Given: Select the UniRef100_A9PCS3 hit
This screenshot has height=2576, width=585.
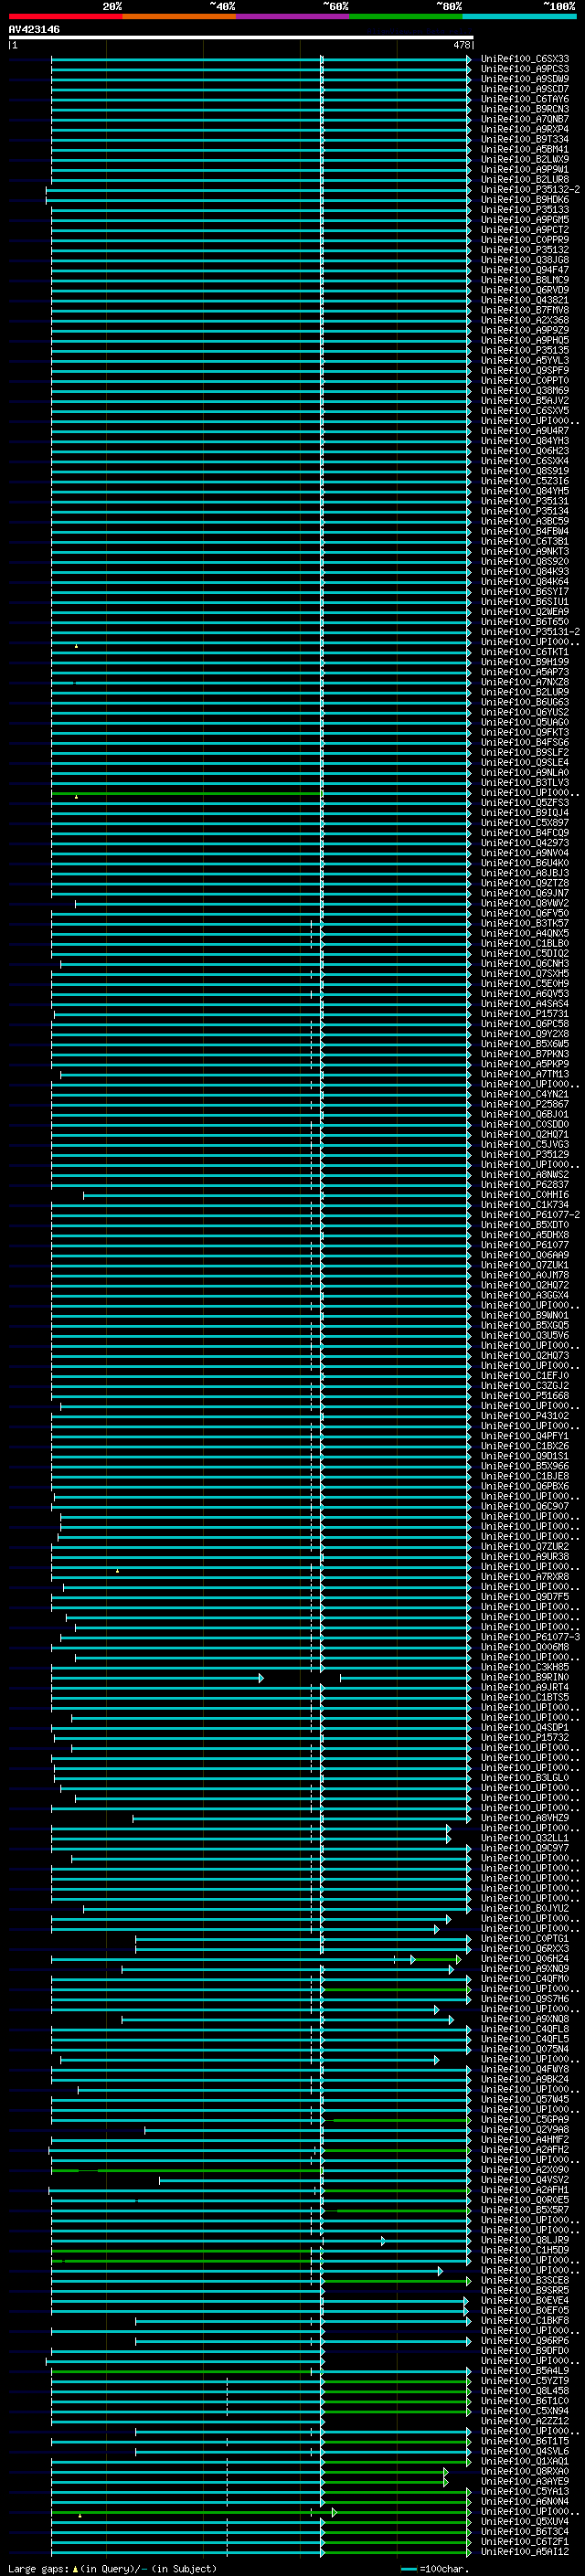Looking at the screenshot, I should click(524, 69).
